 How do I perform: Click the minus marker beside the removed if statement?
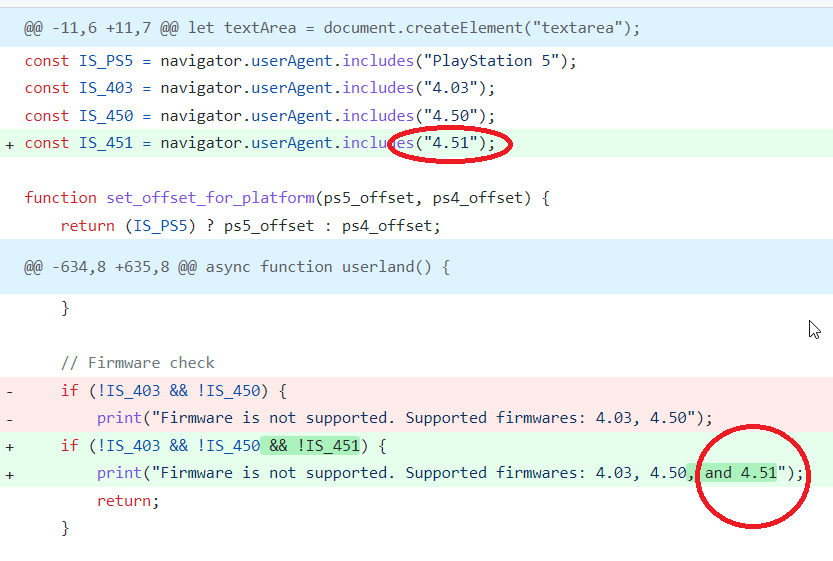(x=10, y=390)
